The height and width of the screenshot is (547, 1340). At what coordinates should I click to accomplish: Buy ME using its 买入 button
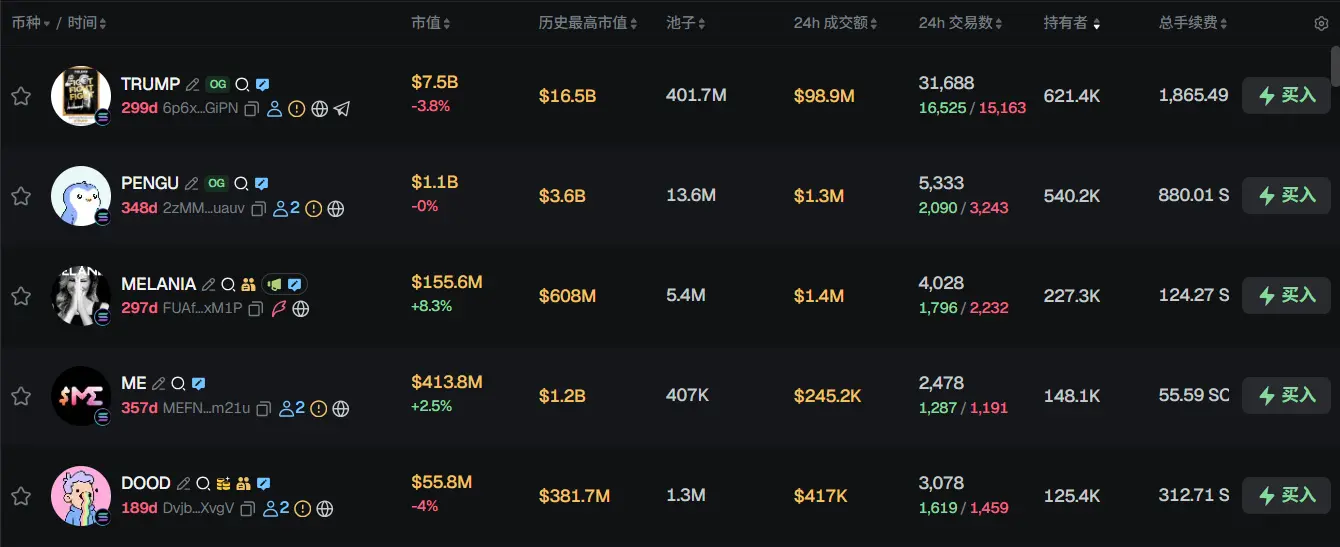1286,396
